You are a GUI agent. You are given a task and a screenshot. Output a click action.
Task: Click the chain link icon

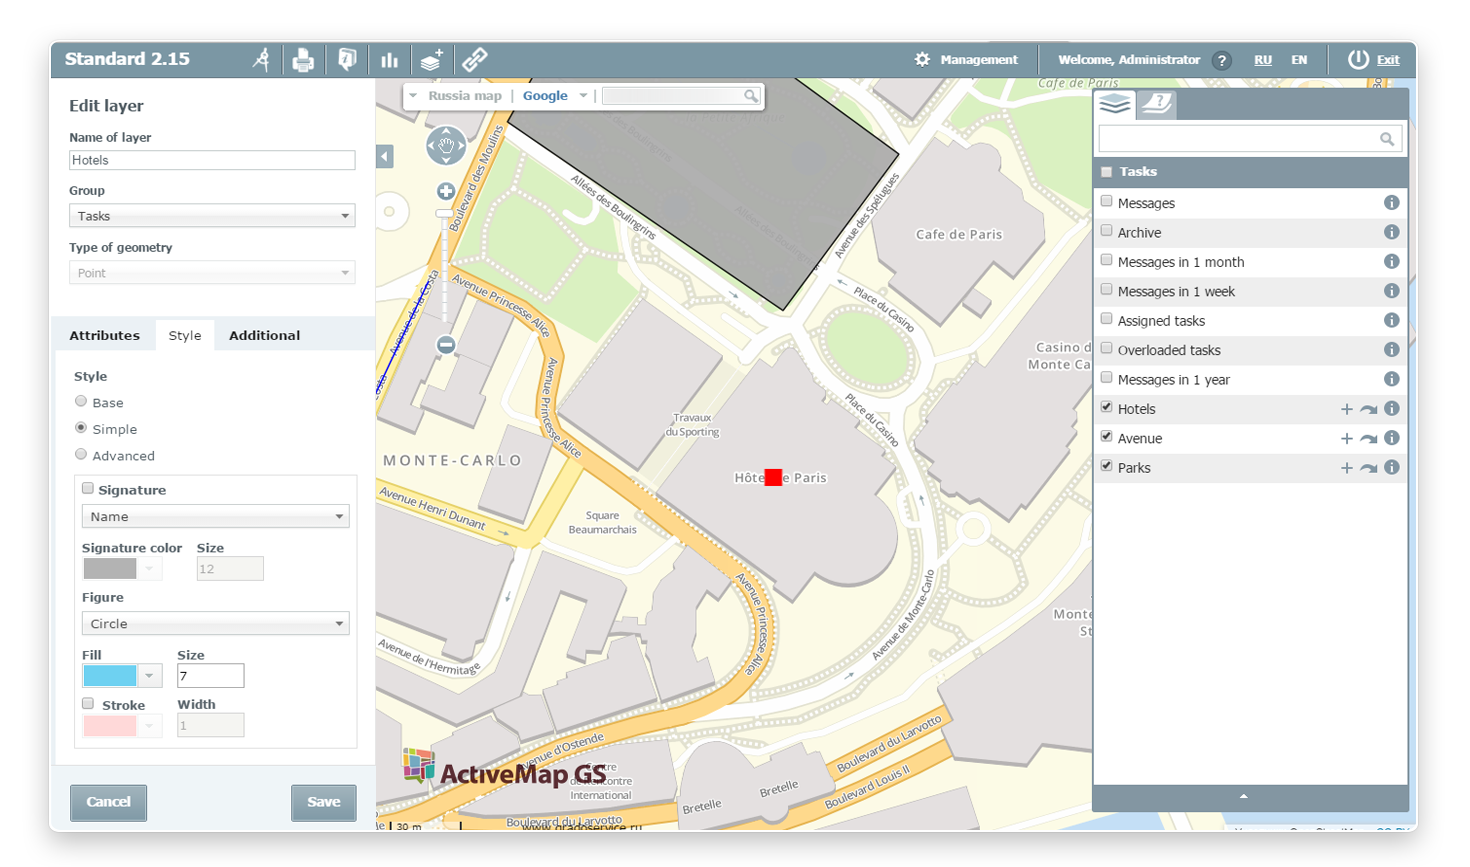point(475,60)
